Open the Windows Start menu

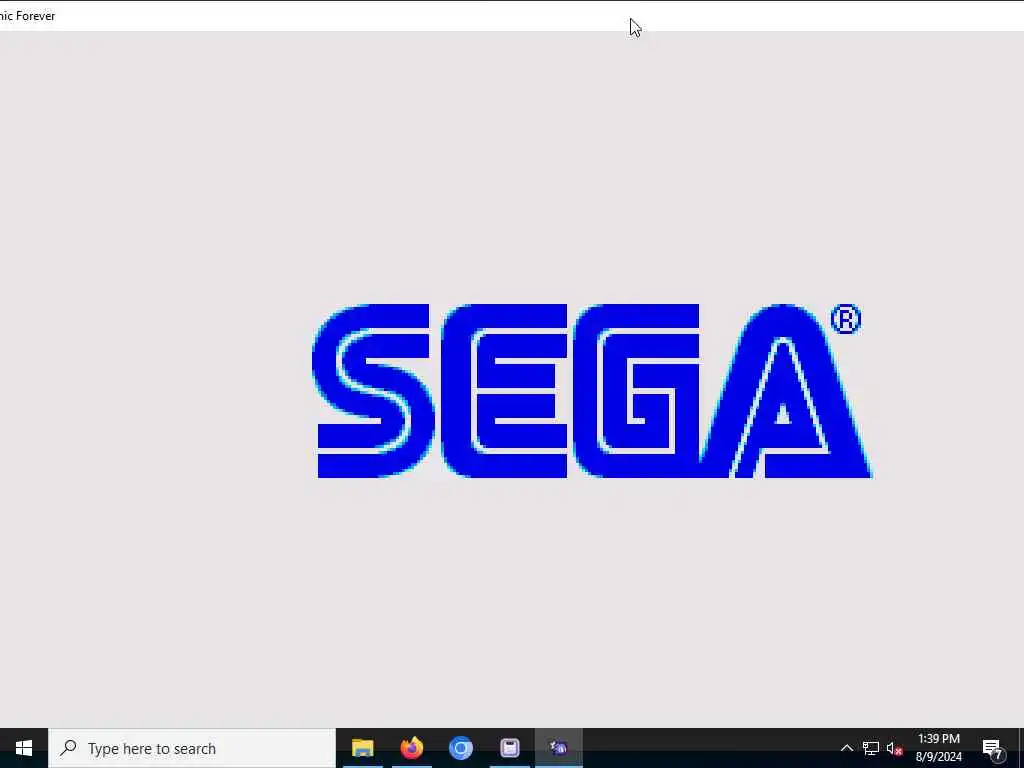24,748
